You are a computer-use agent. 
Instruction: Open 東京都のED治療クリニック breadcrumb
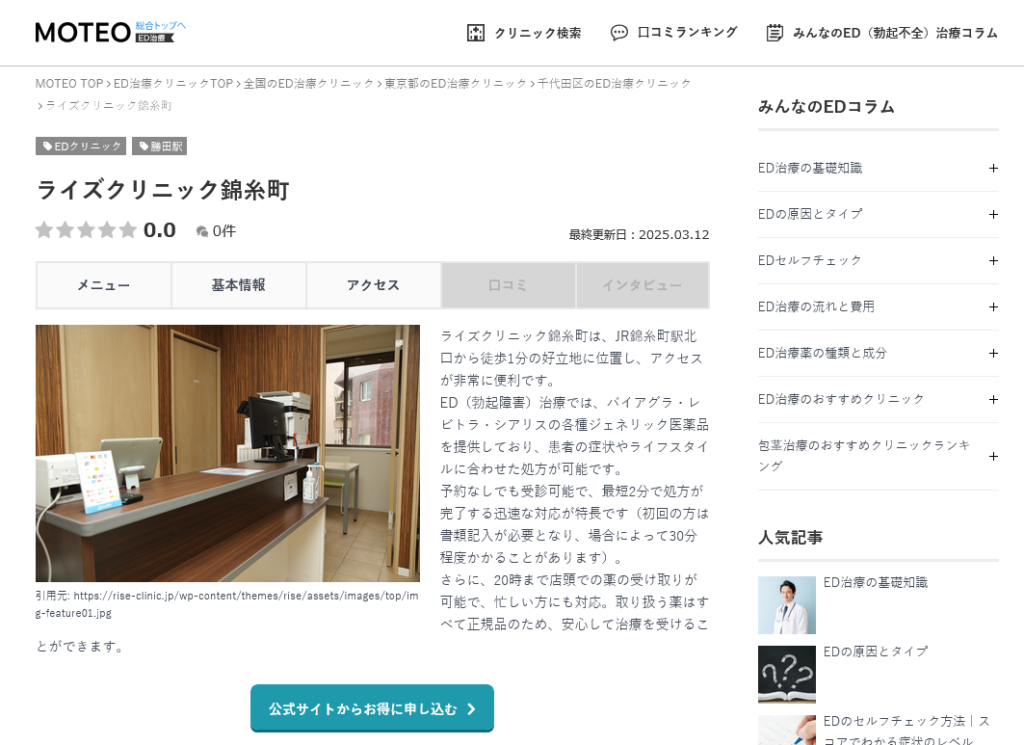tap(455, 84)
